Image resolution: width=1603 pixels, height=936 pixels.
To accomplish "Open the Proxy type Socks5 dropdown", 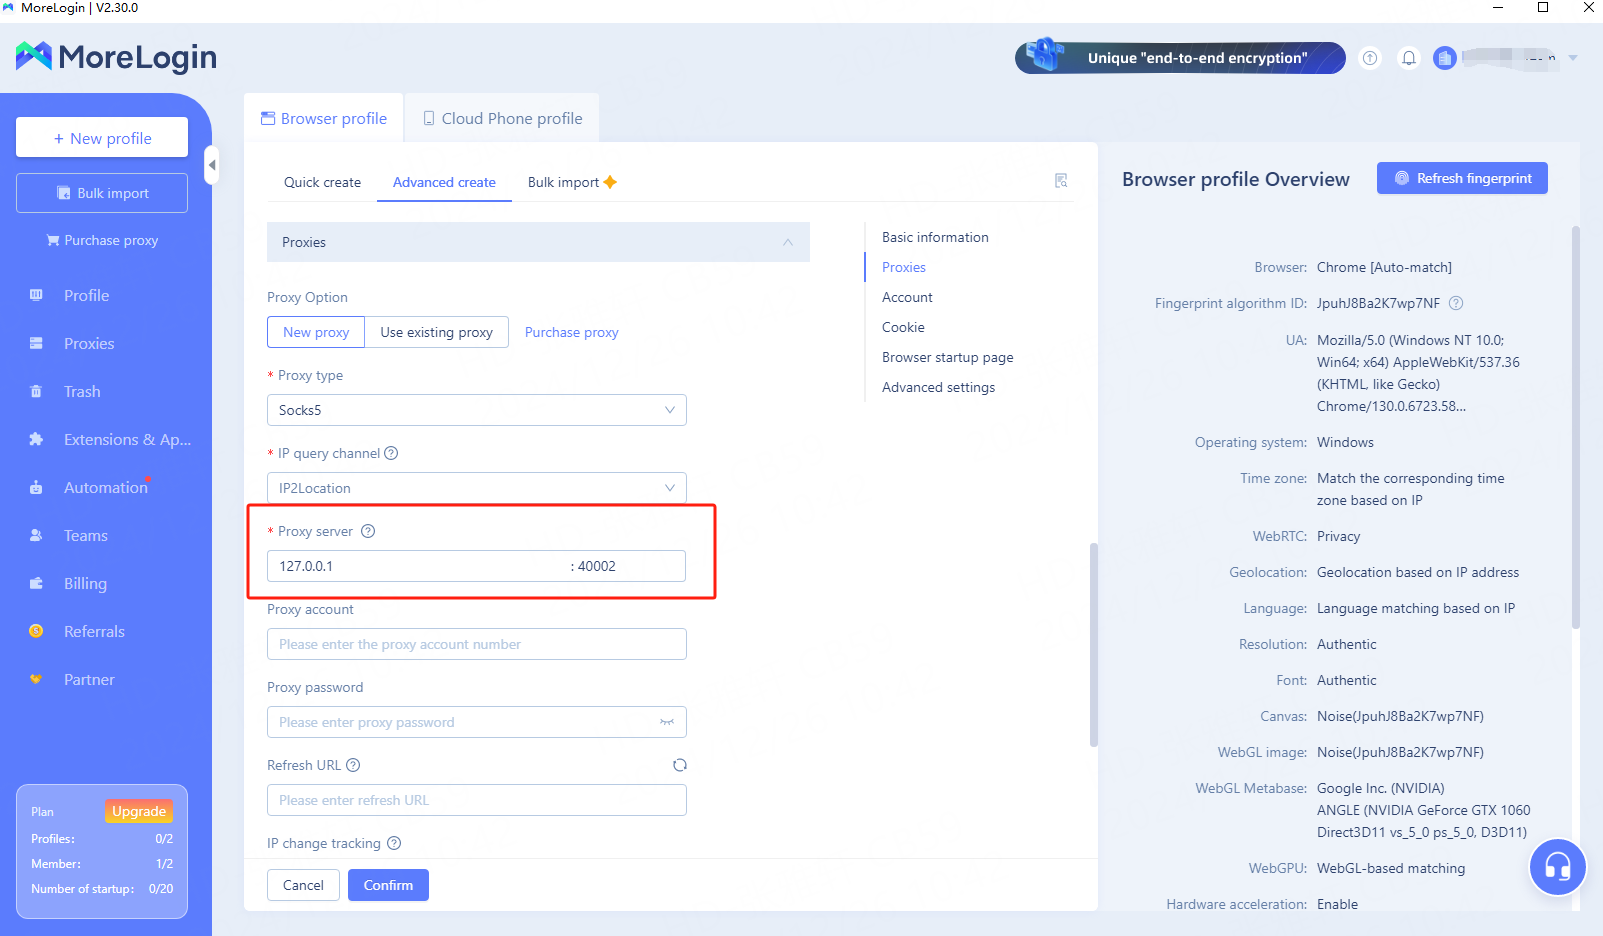I will point(476,410).
